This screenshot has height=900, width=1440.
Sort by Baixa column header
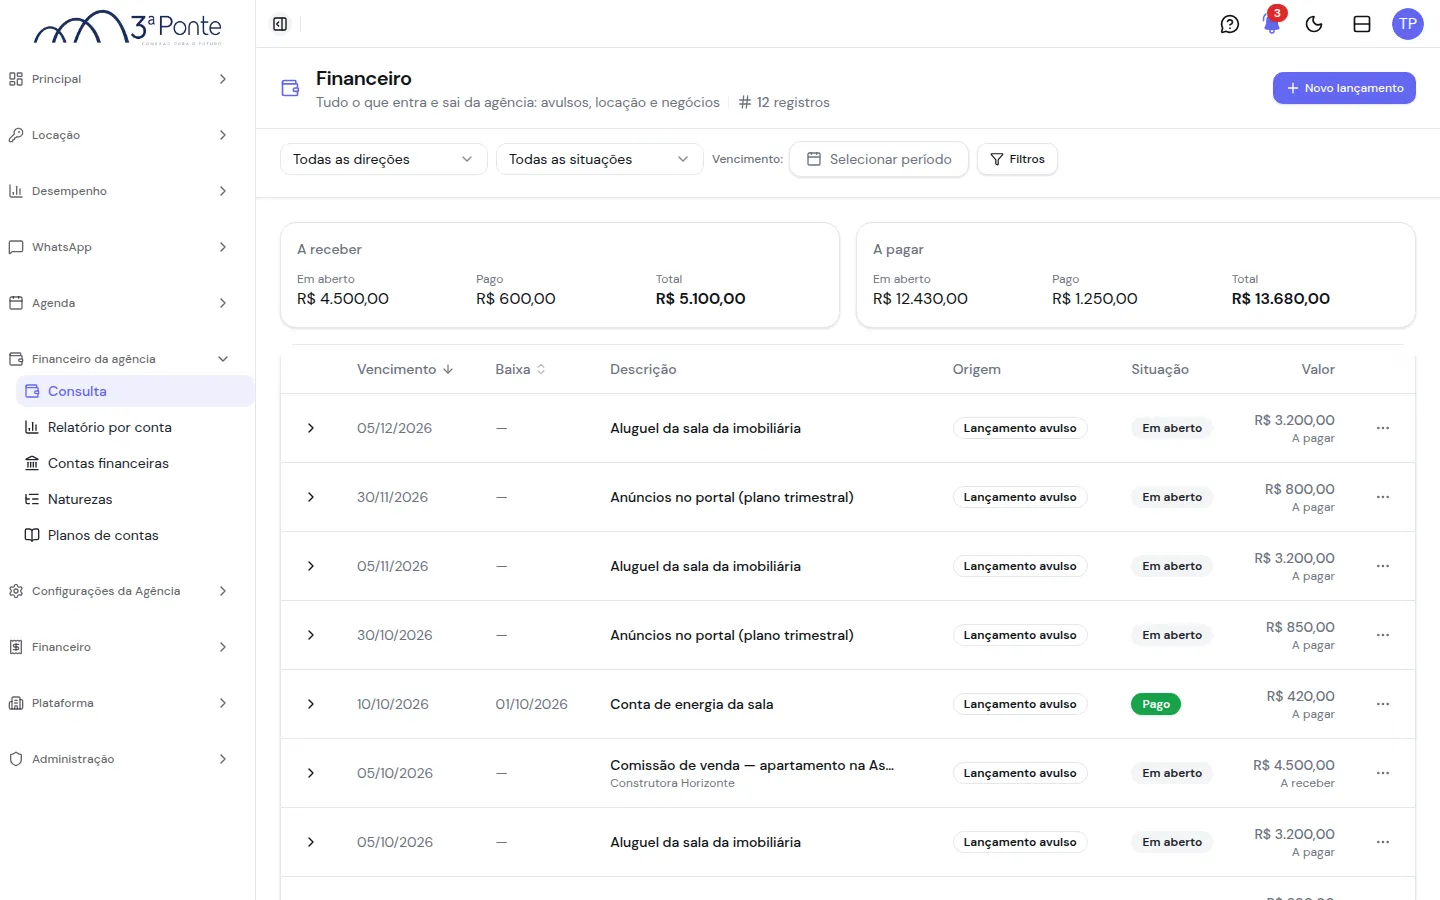click(520, 369)
